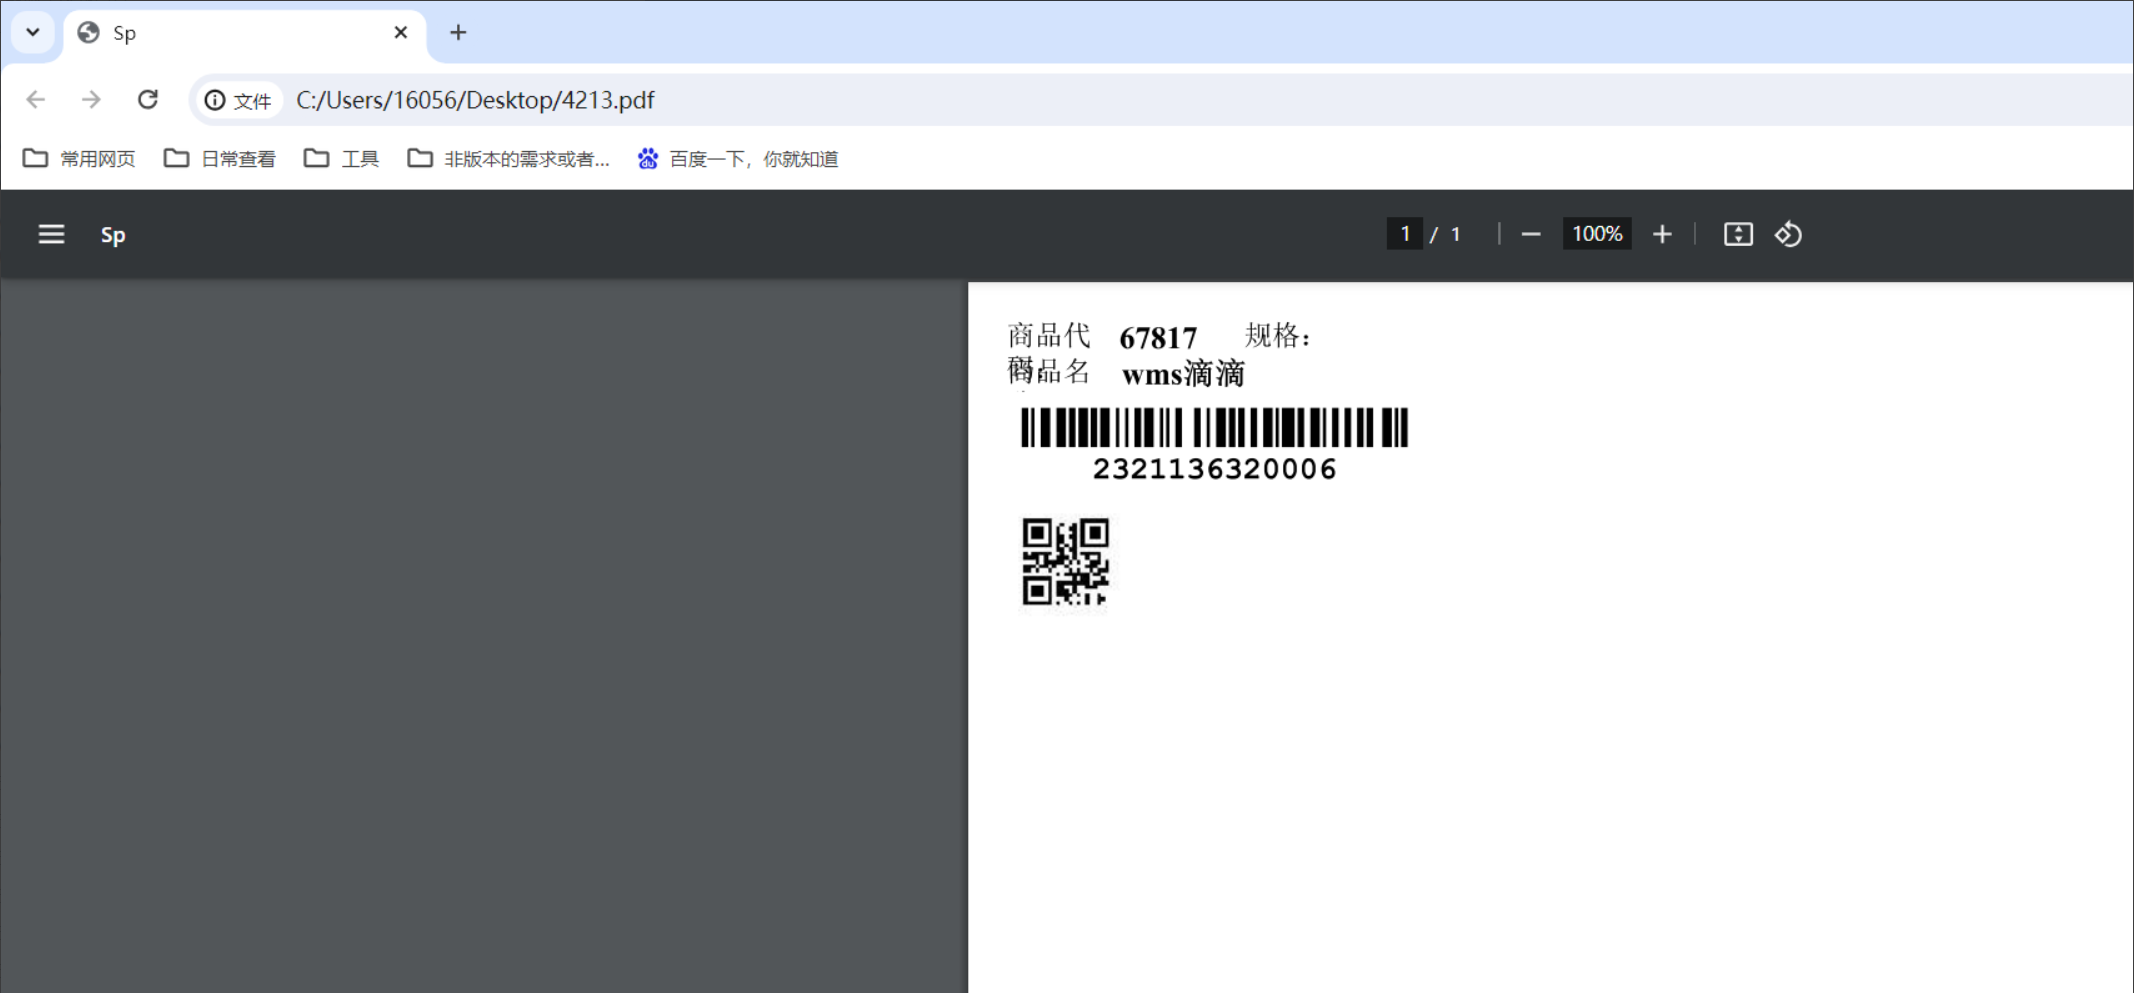
Task: Click the barcode number 2321136320006
Action: coord(1214,469)
